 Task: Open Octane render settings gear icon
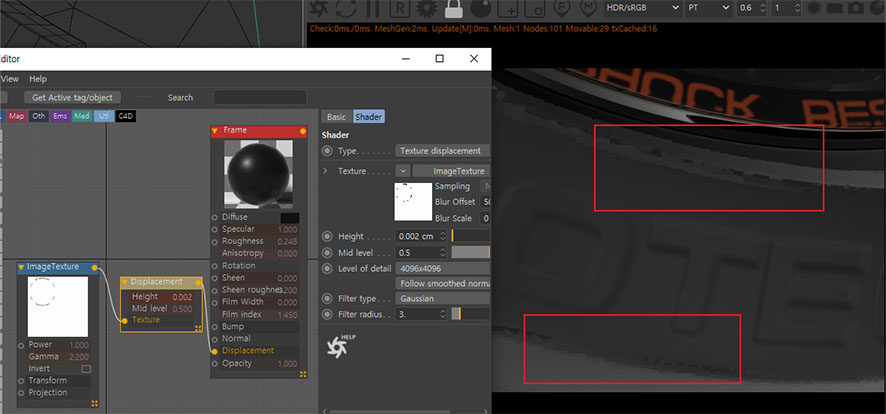coord(427,9)
